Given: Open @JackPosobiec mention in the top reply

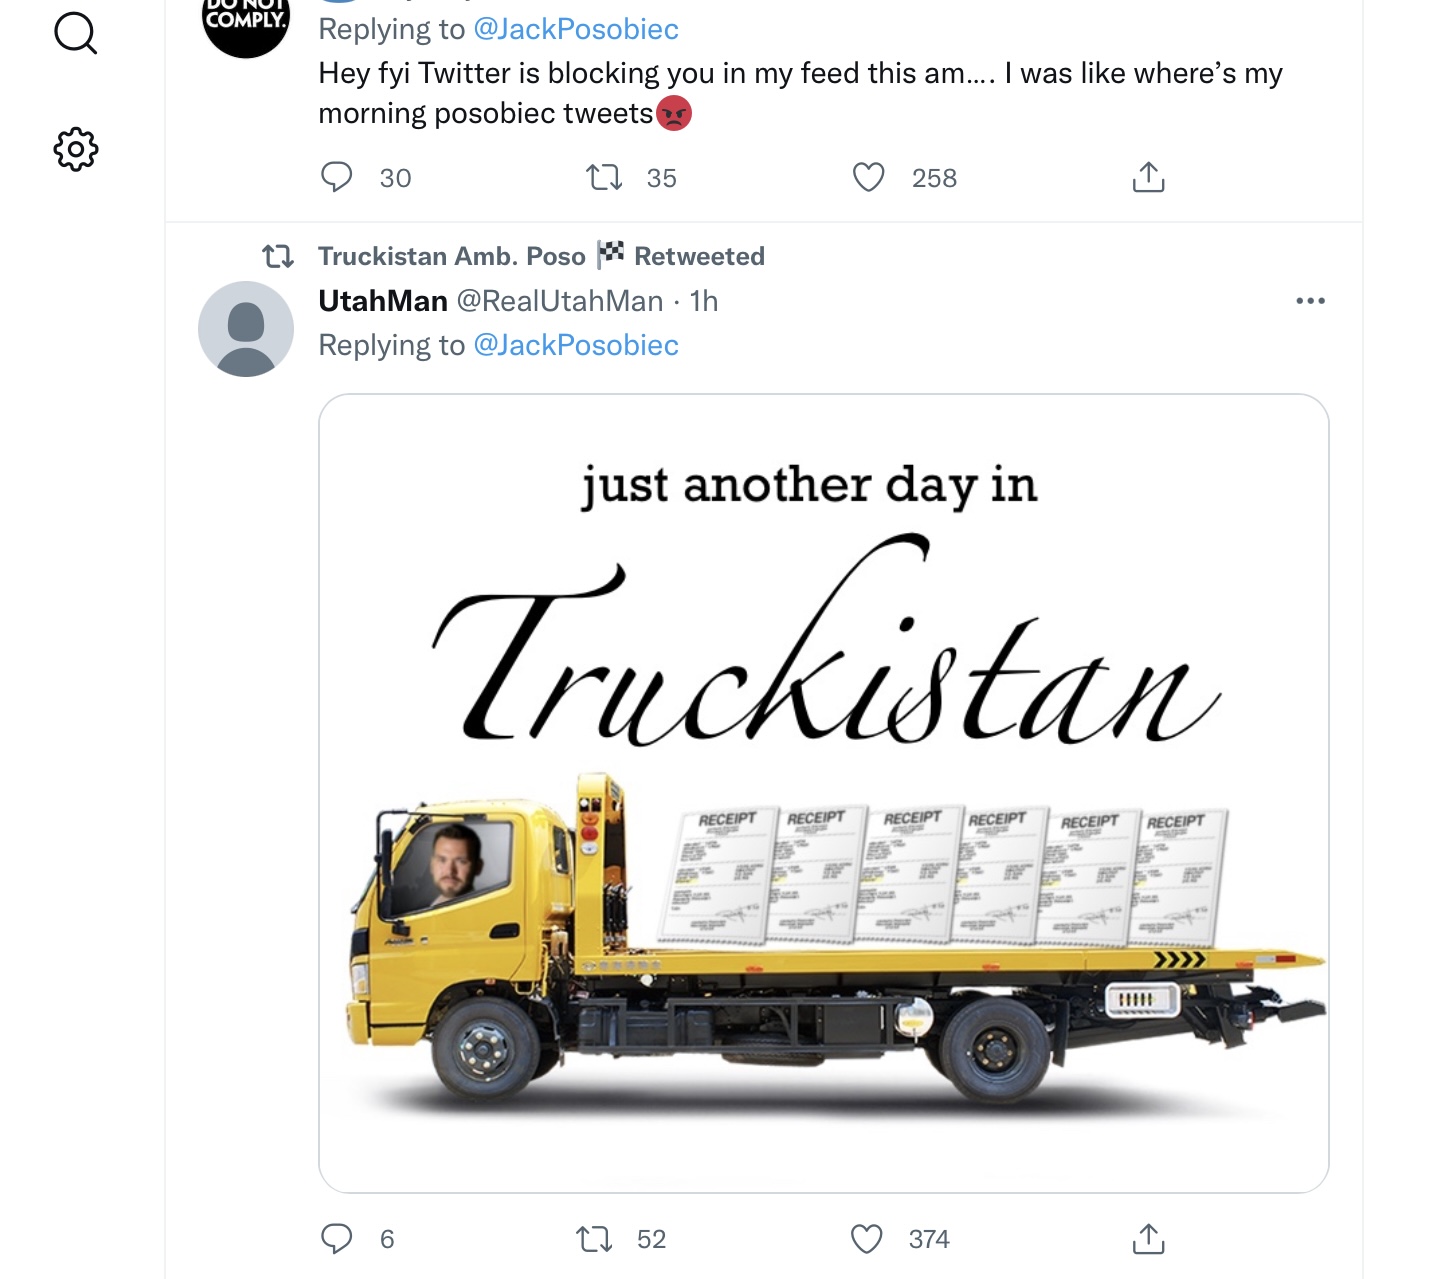Looking at the screenshot, I should click(x=576, y=29).
